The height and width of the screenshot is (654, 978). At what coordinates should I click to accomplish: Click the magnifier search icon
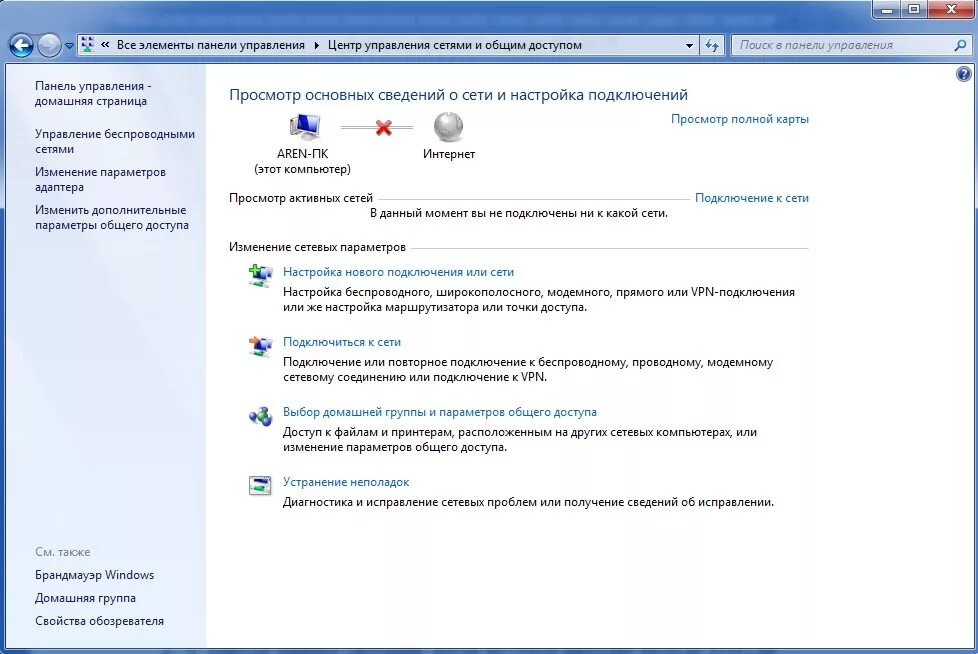(x=961, y=45)
